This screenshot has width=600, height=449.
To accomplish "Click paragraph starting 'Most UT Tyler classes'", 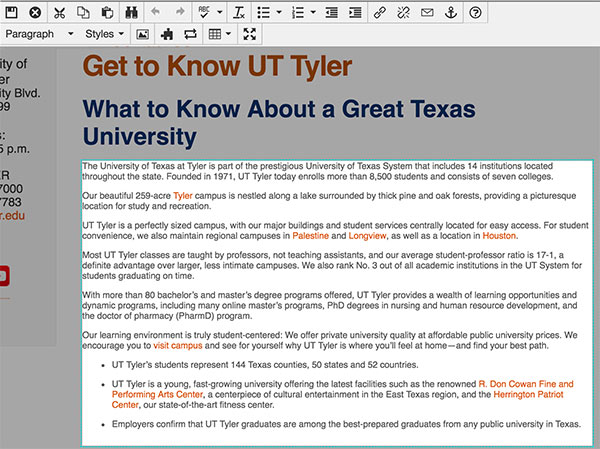I will (332, 265).
